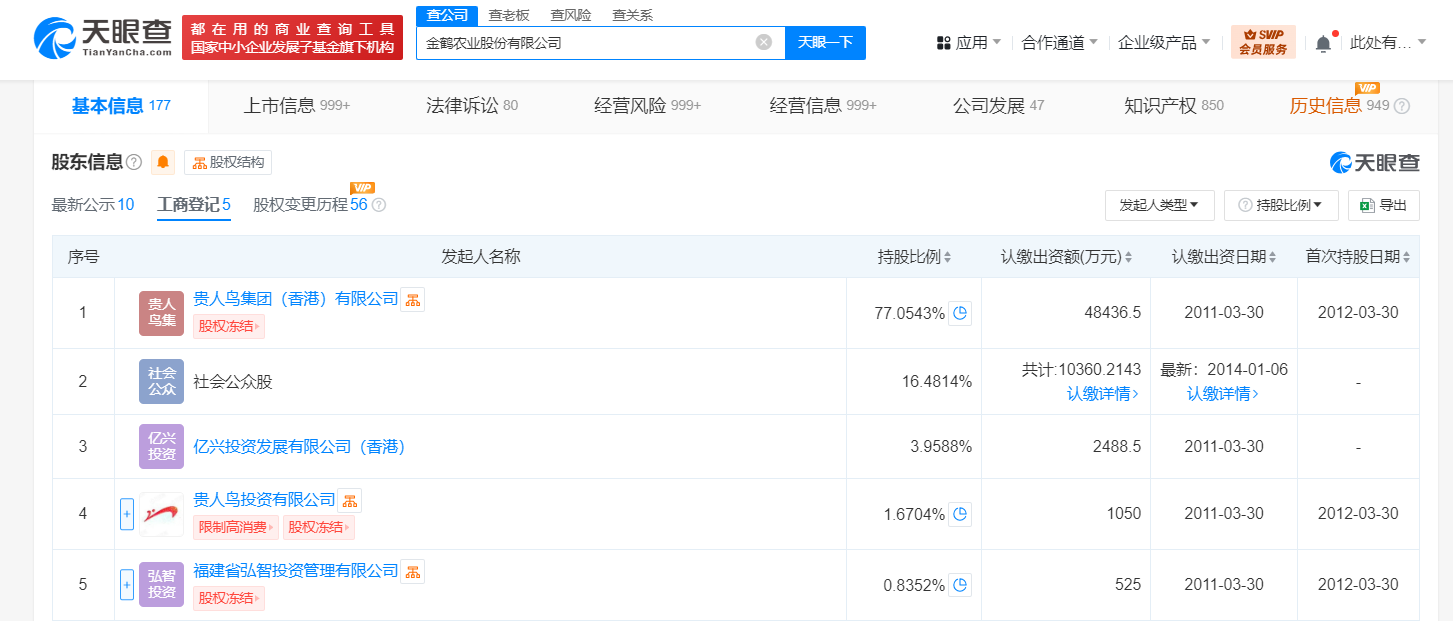1453x621 pixels.
Task: Click the red 国家中小企业发展子基金 banner
Action: [293, 38]
